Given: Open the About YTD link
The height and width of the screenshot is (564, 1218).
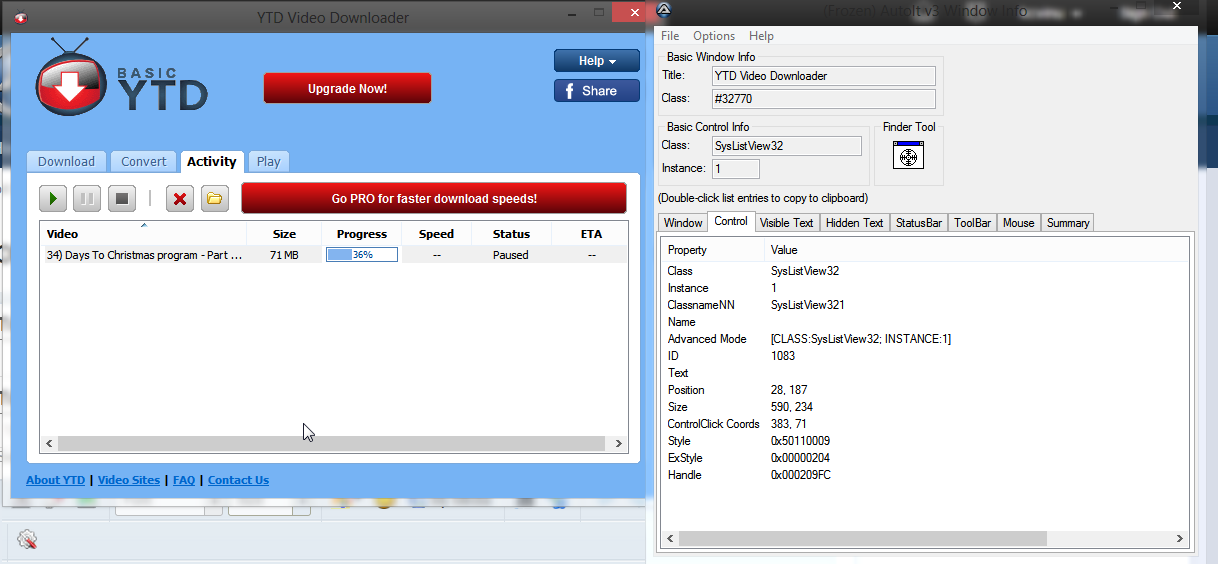Looking at the screenshot, I should pos(55,480).
